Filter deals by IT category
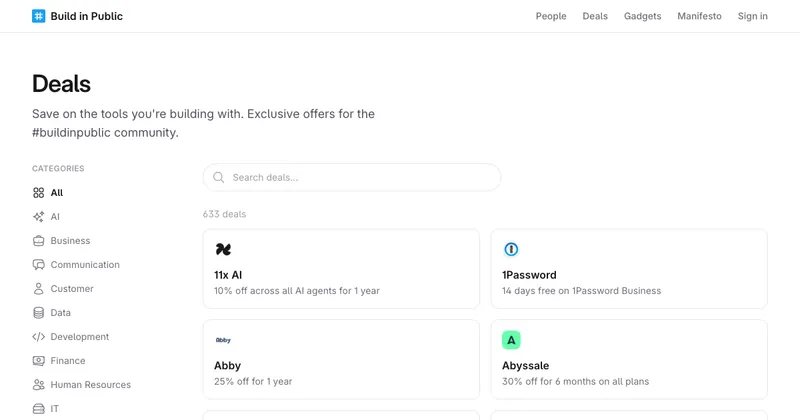 [55, 409]
